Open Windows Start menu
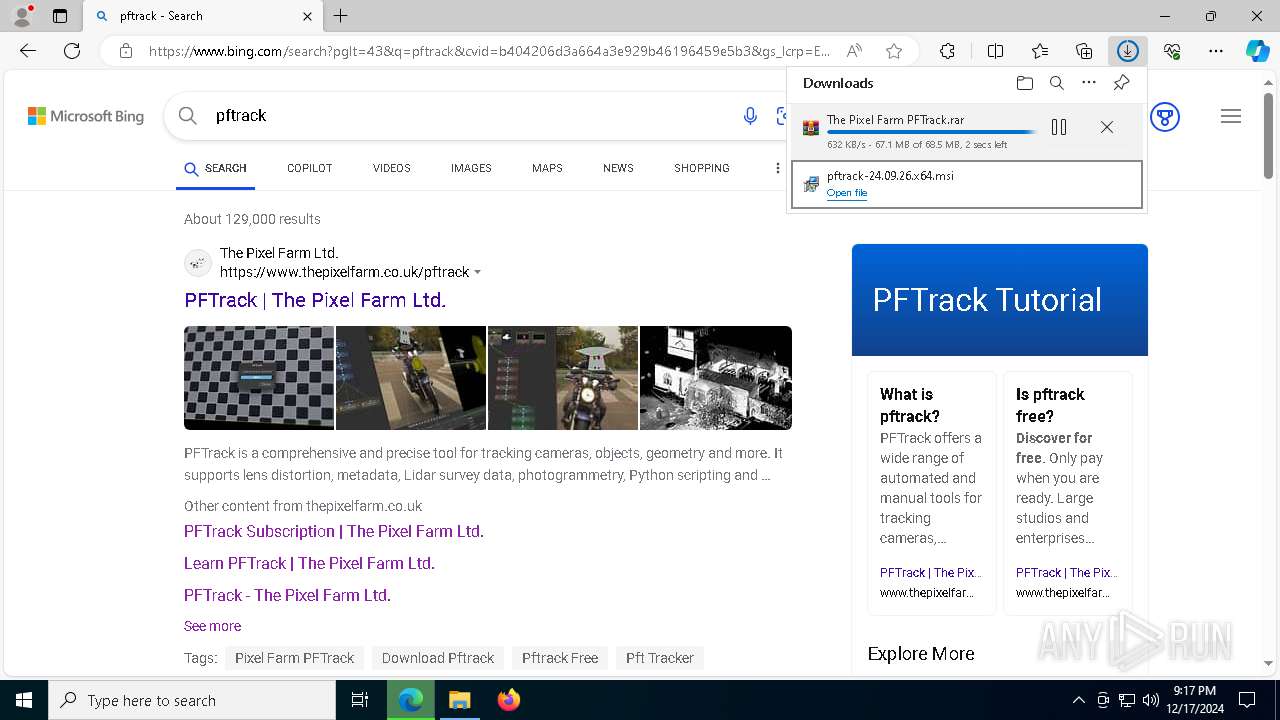The height and width of the screenshot is (720, 1280). [x=24, y=700]
